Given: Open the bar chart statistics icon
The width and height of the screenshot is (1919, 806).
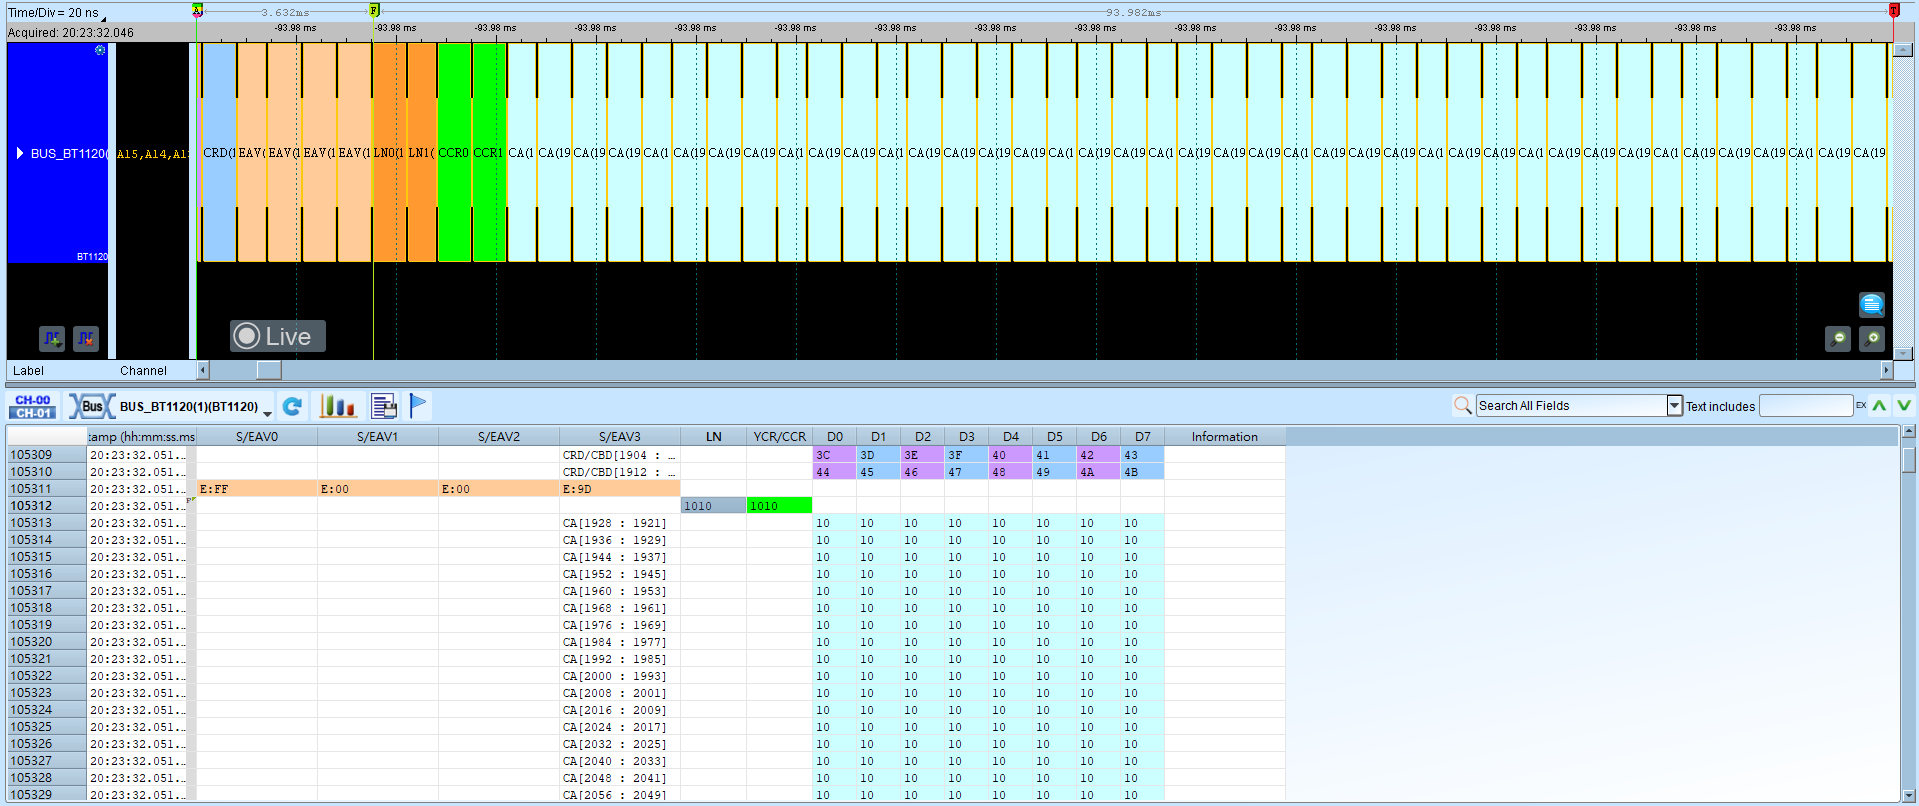Looking at the screenshot, I should click(x=337, y=406).
